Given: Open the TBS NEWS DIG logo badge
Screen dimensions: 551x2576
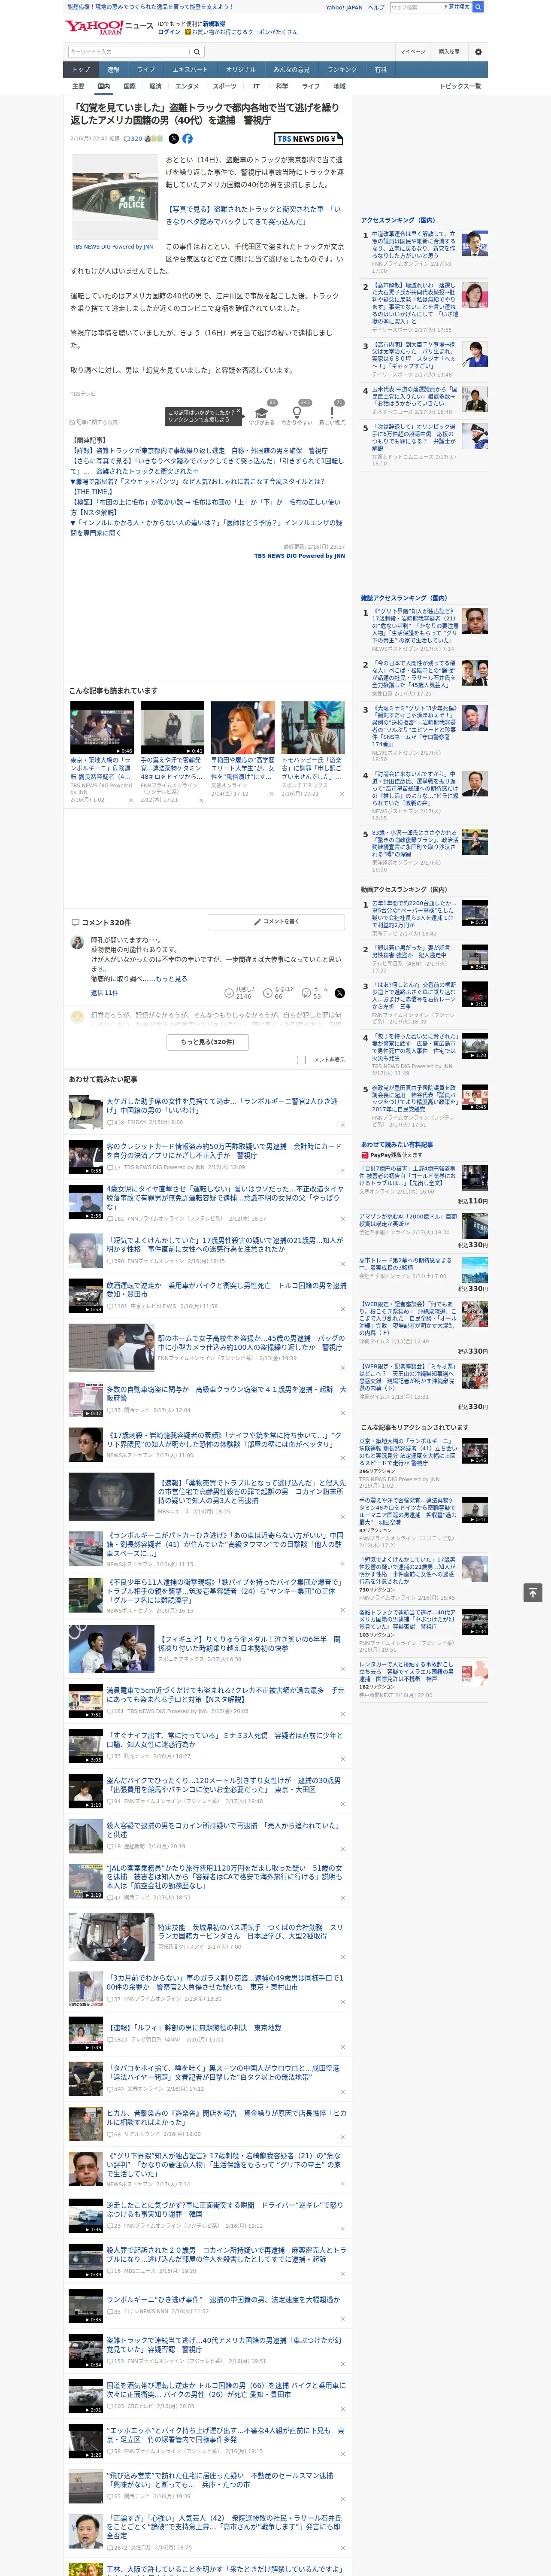Looking at the screenshot, I should [x=308, y=139].
